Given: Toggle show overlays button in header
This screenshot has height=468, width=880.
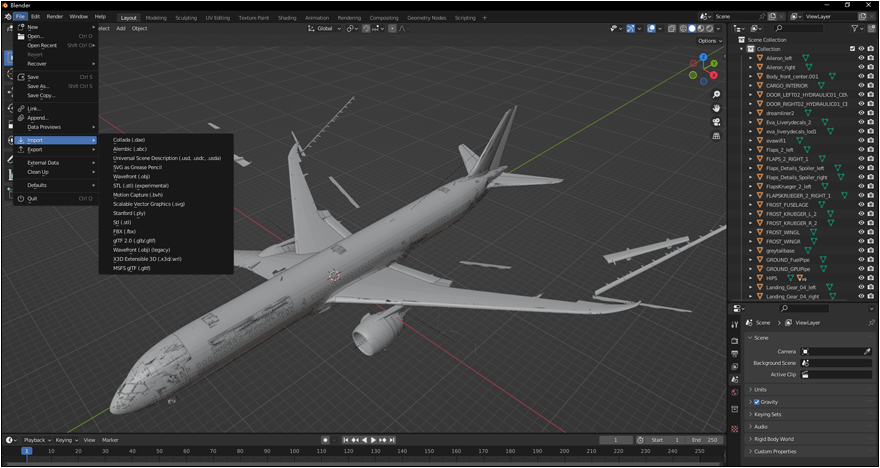Looking at the screenshot, I should pos(650,29).
